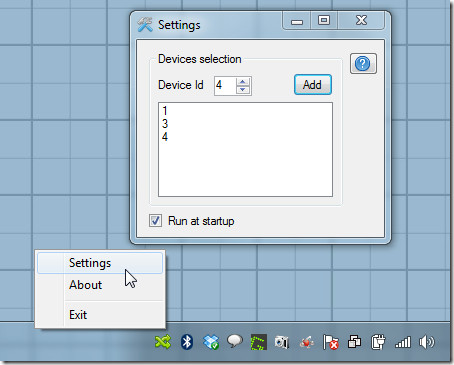Open the Action Center flag icon
This screenshot has width=454, height=365.
(x=331, y=342)
